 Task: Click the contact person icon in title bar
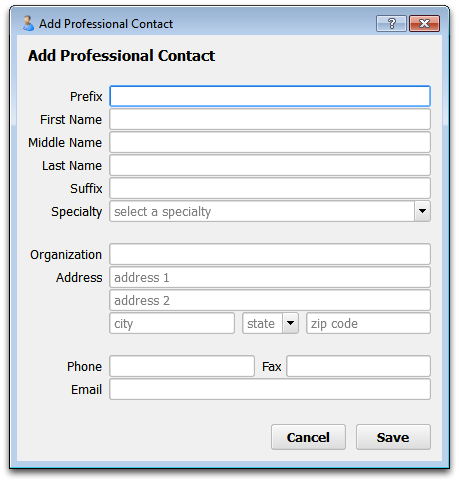(28, 24)
